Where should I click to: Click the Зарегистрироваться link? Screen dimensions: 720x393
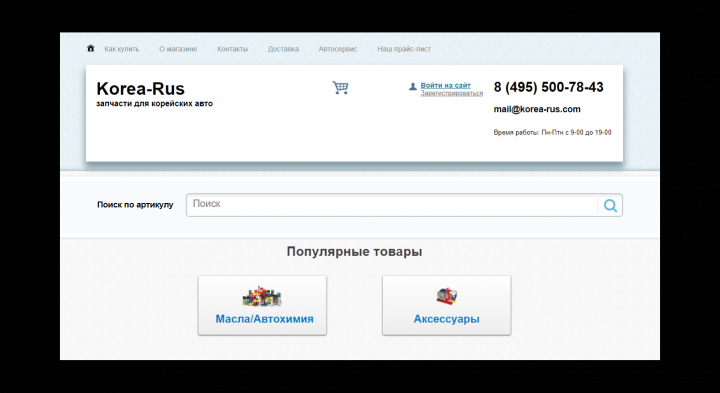(x=452, y=93)
